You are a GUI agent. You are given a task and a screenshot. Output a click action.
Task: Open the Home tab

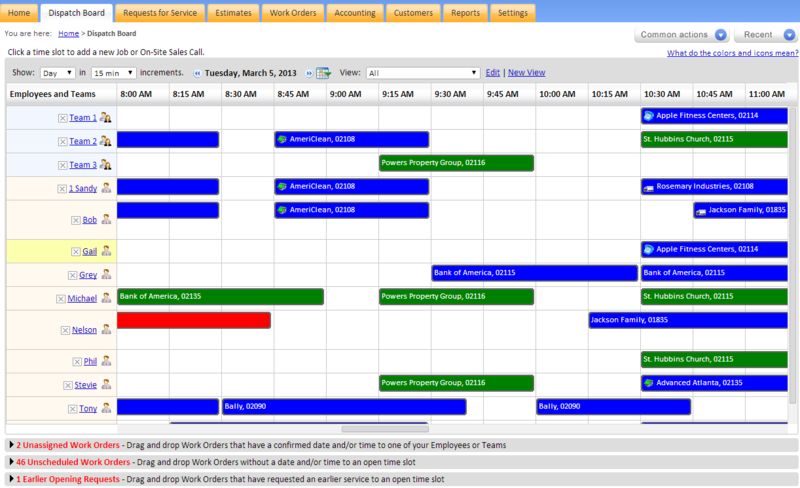[x=19, y=13]
